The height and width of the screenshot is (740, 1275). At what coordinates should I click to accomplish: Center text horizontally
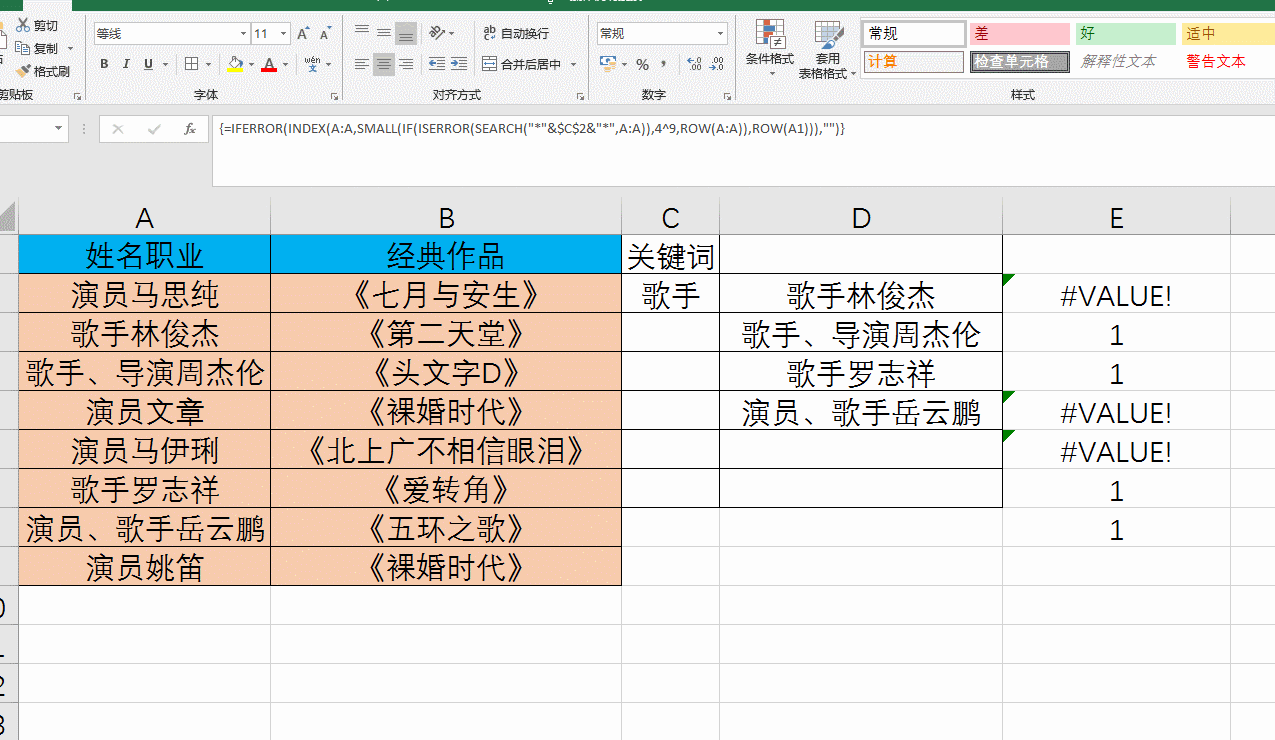pos(384,64)
